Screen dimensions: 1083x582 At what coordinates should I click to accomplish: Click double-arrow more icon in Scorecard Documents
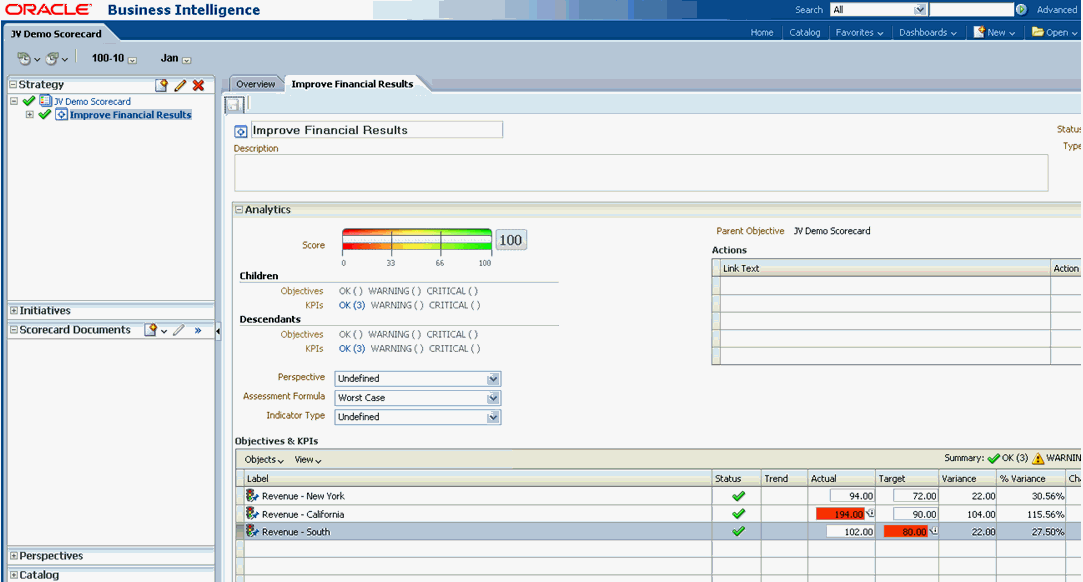(x=198, y=331)
